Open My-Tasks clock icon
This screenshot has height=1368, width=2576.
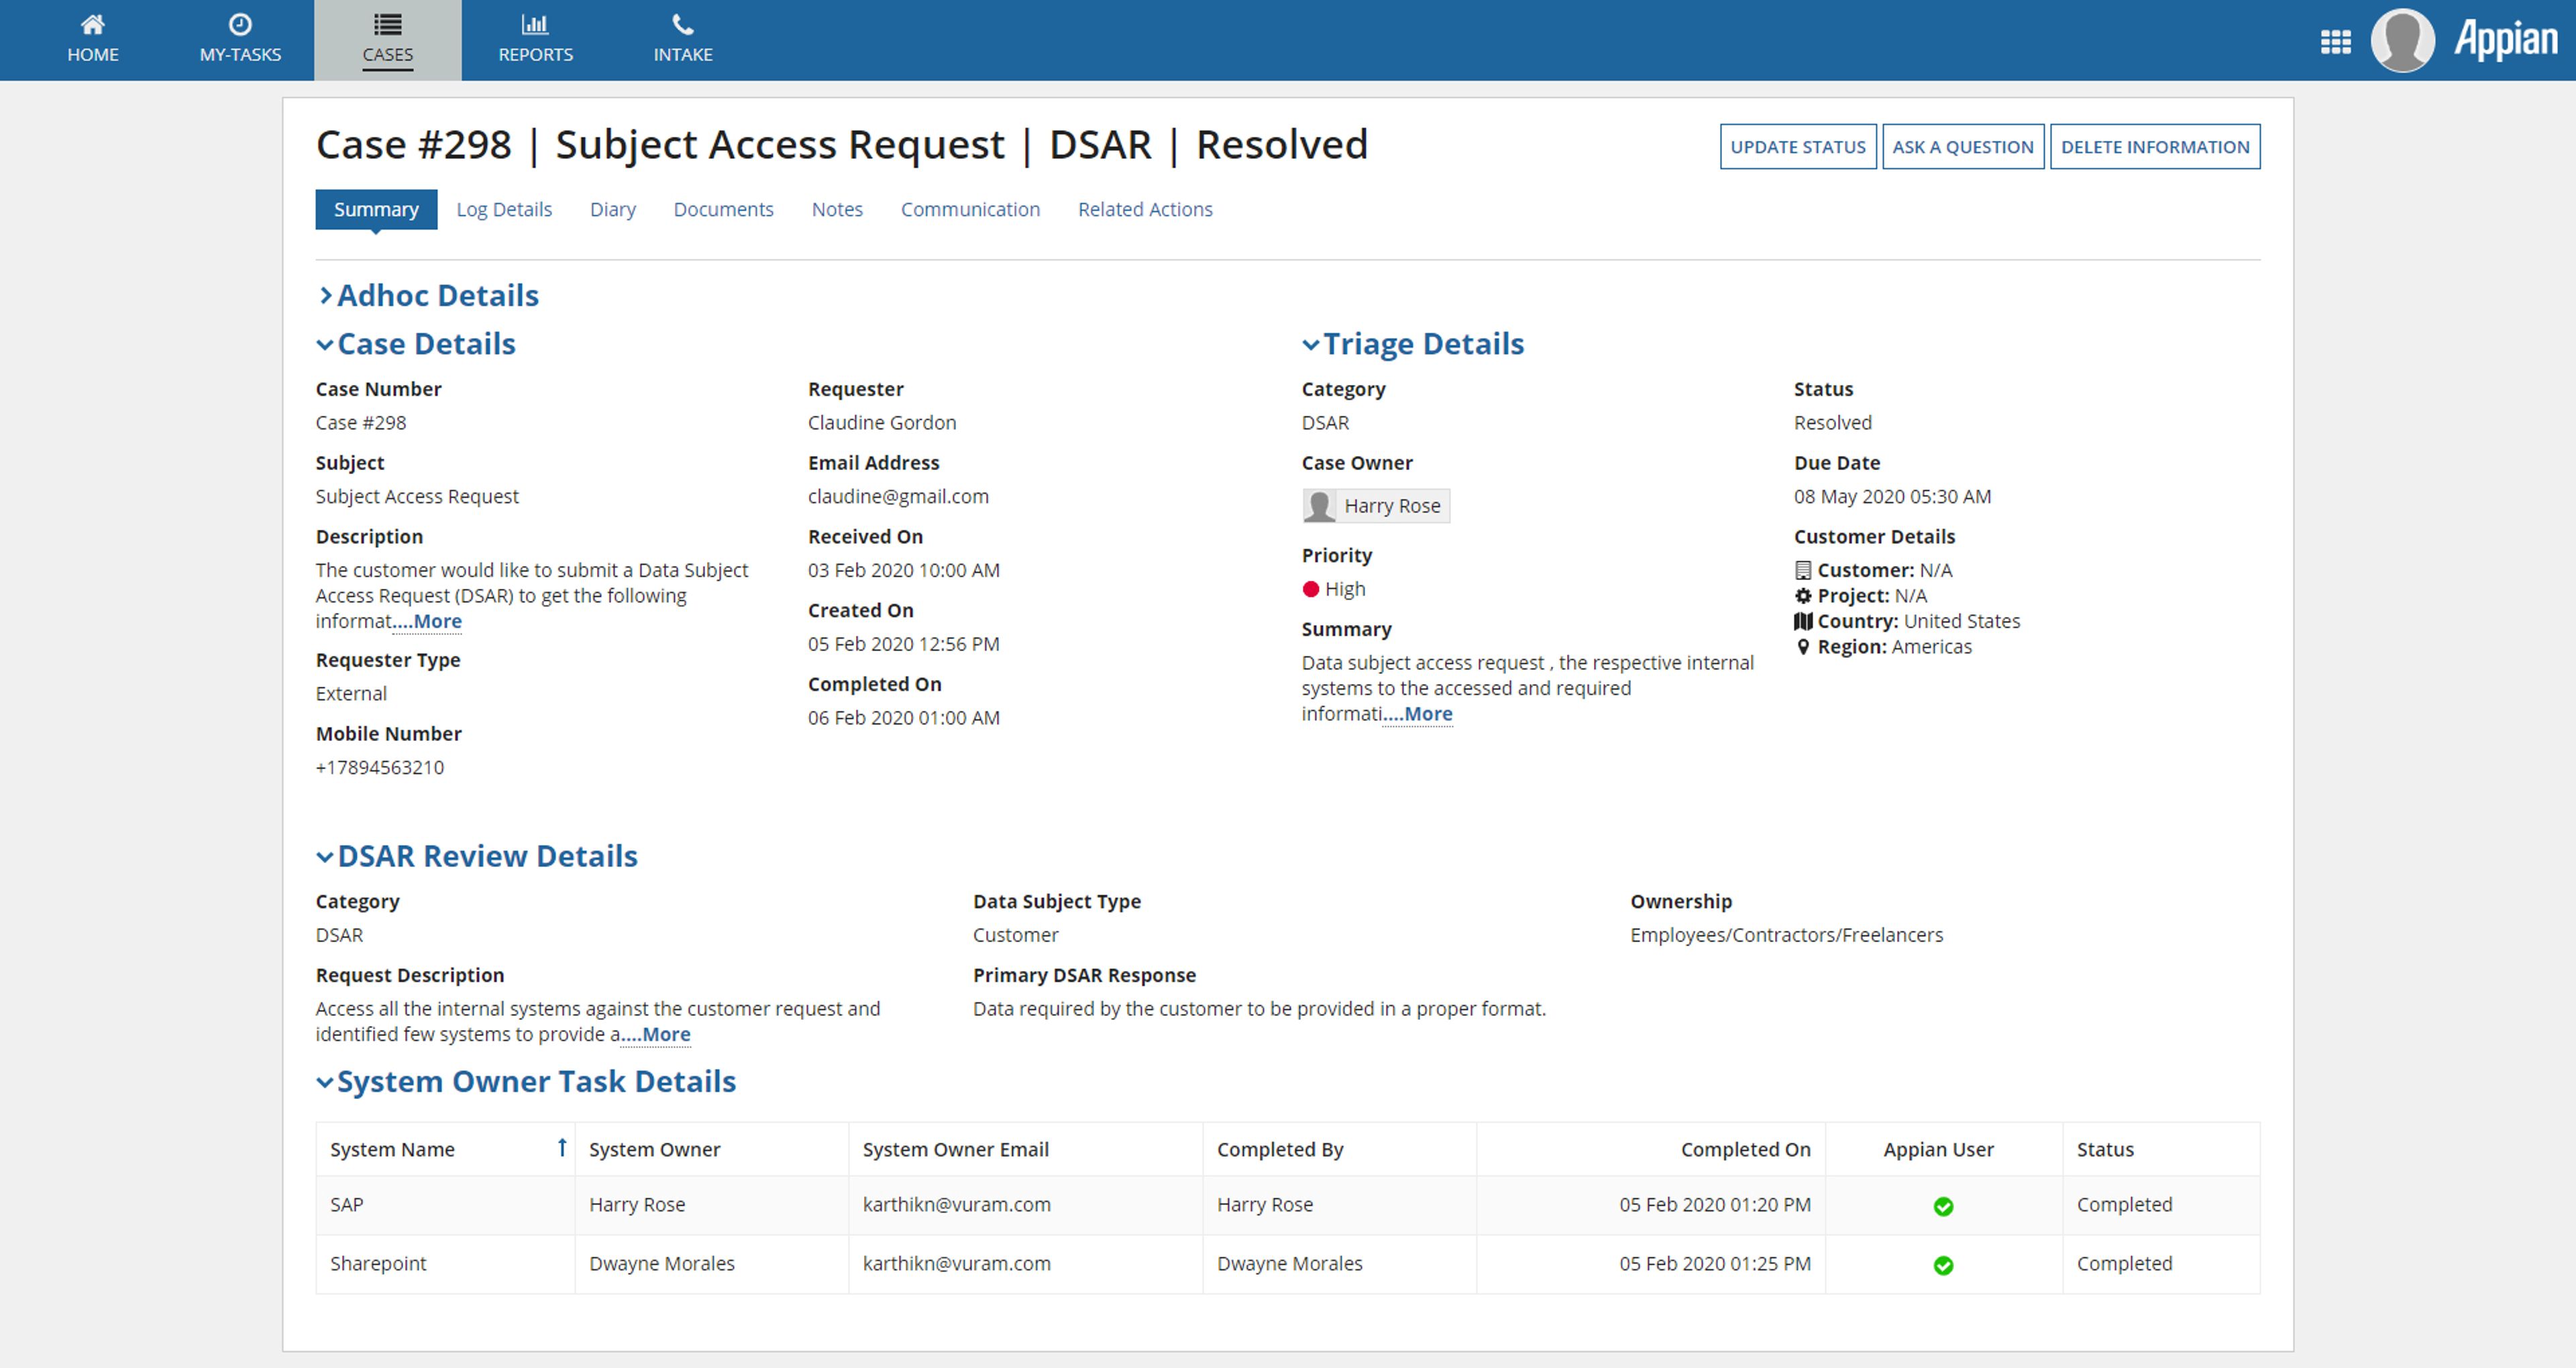pyautogui.click(x=240, y=24)
